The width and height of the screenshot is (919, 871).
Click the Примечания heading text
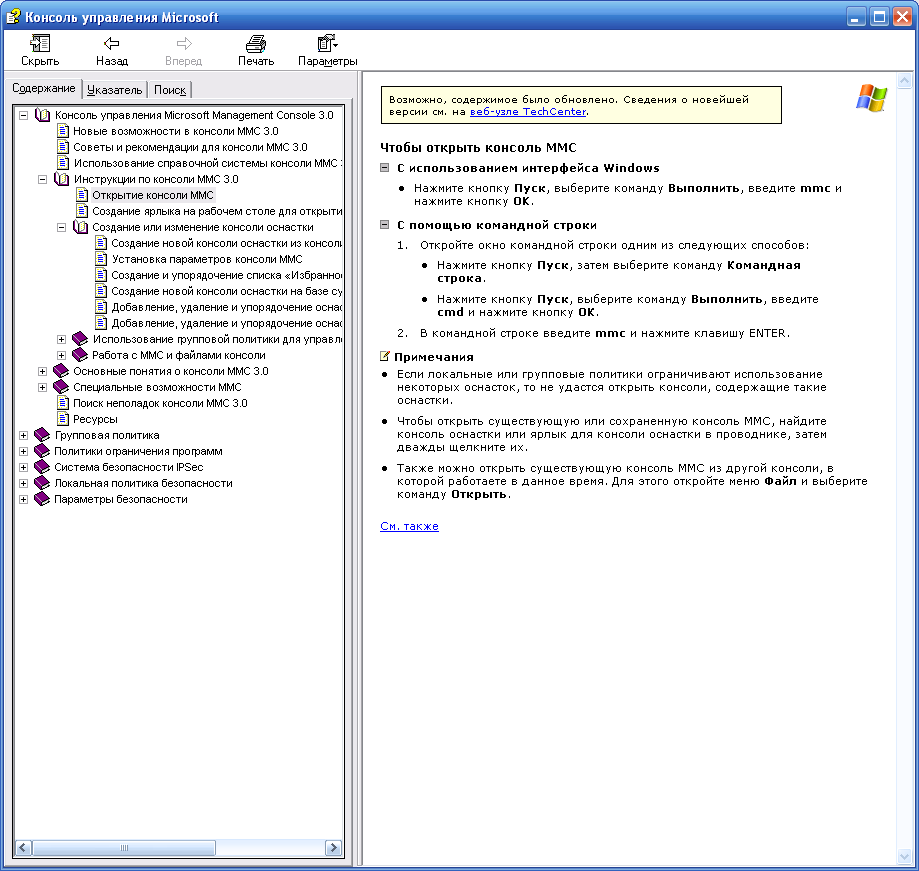(434, 356)
